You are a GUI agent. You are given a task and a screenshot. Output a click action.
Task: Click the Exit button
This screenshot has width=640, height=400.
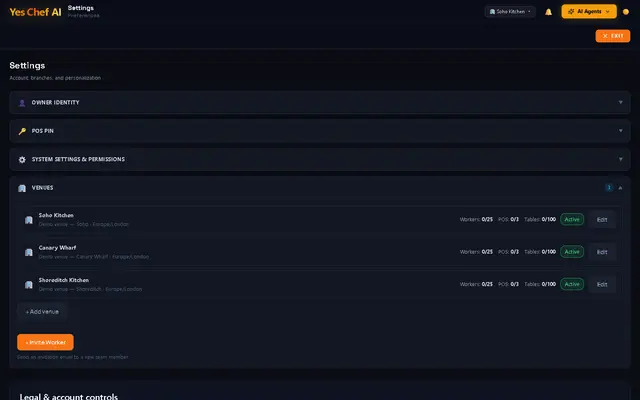[613, 36]
